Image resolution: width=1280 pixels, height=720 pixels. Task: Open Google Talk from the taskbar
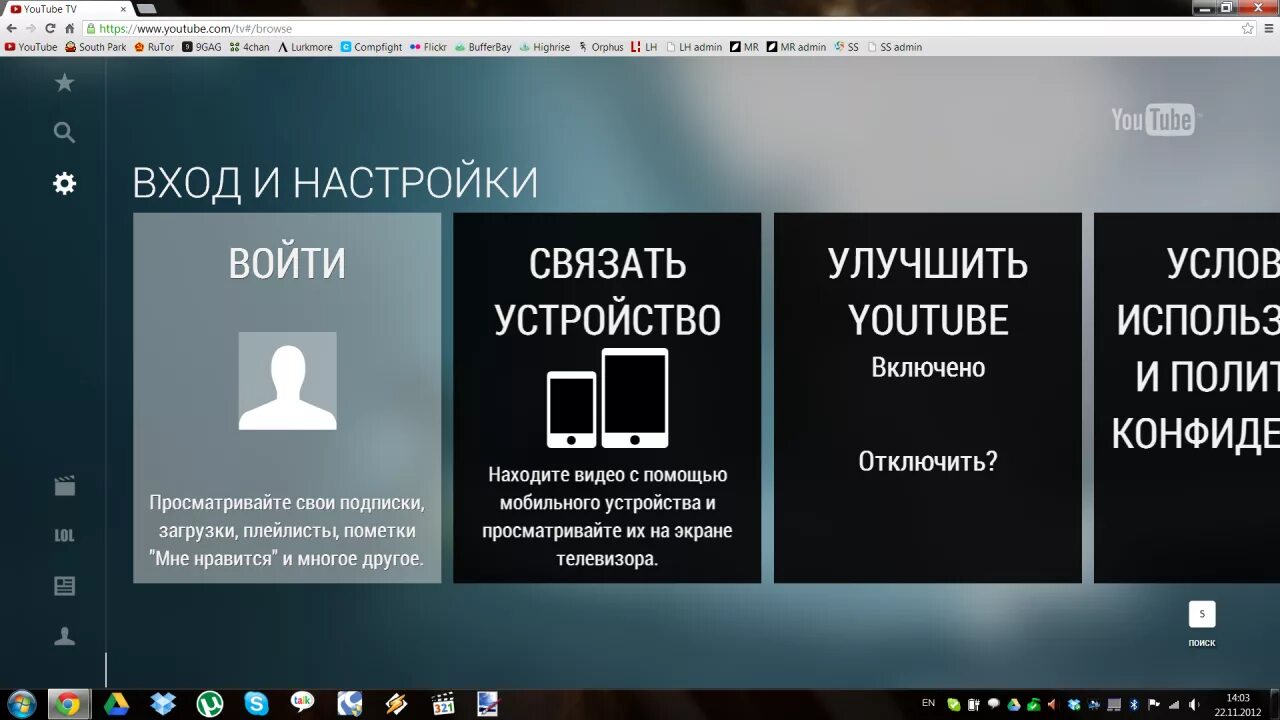point(303,704)
